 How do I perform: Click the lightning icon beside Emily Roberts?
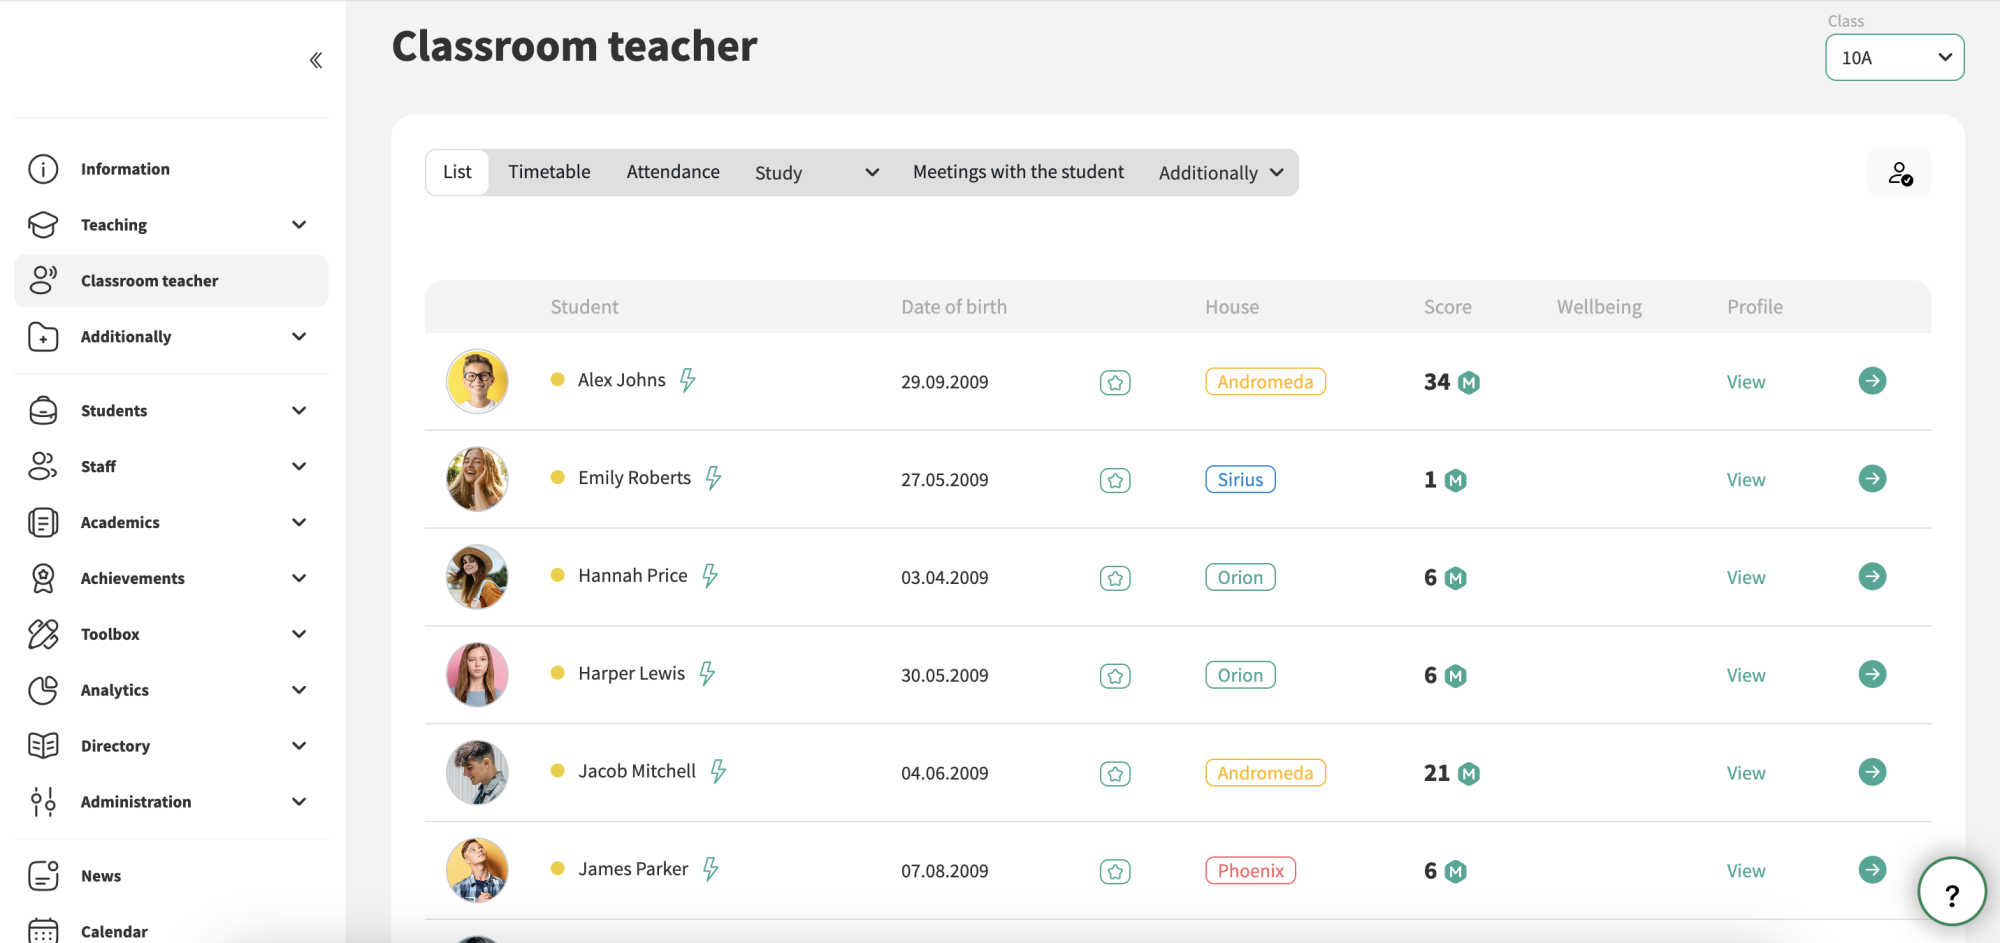pyautogui.click(x=713, y=478)
